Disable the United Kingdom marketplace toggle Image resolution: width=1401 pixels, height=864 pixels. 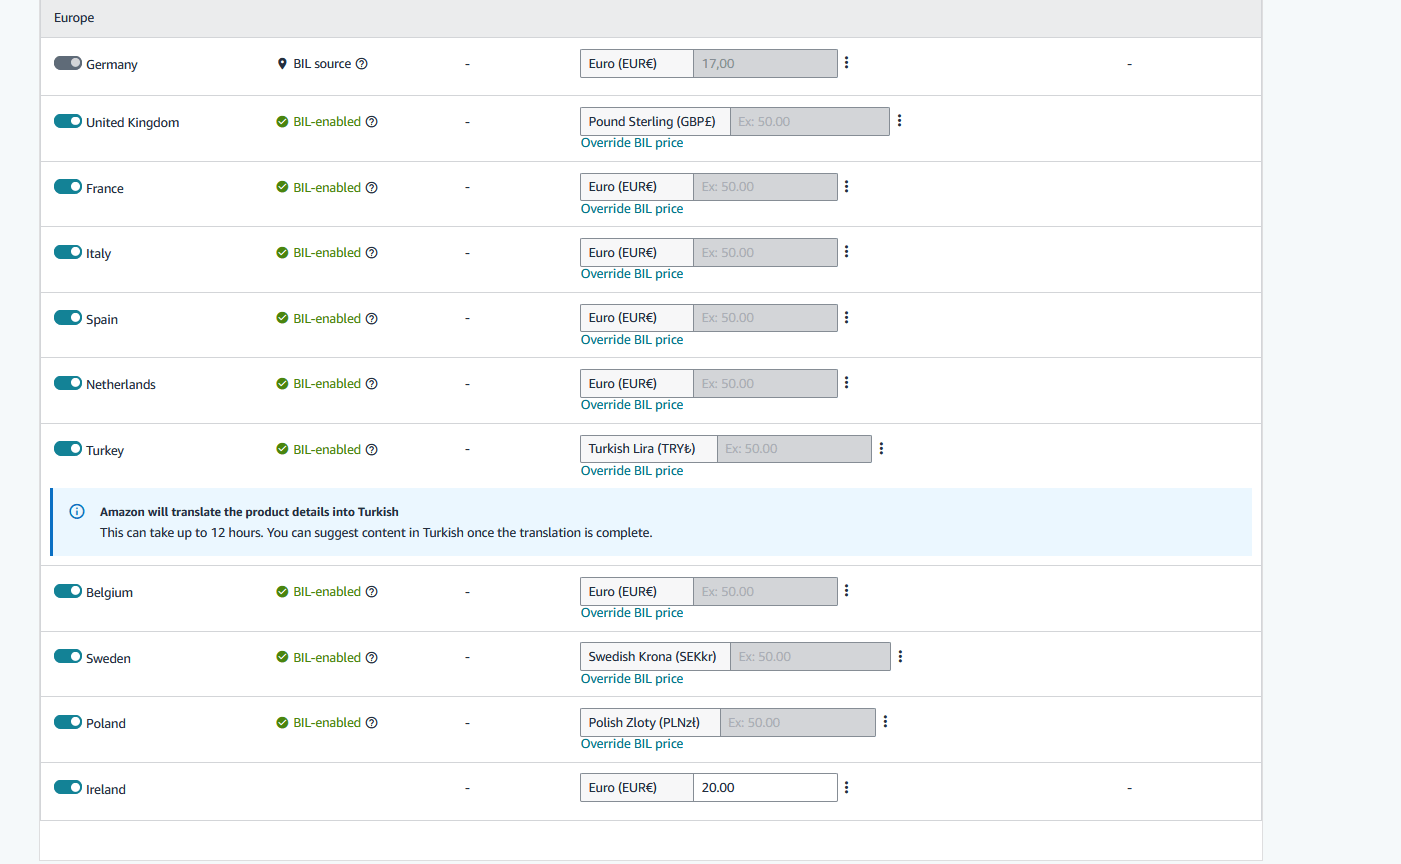(68, 121)
